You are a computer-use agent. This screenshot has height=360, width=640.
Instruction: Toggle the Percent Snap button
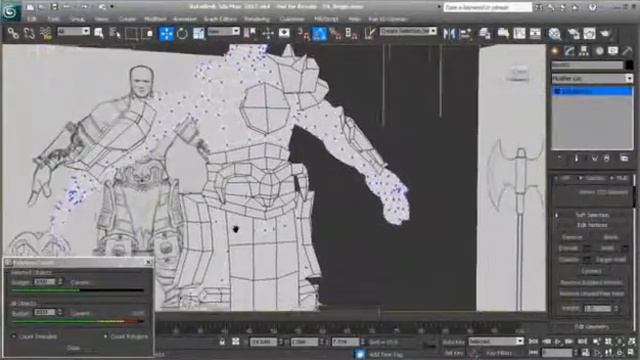coord(336,33)
